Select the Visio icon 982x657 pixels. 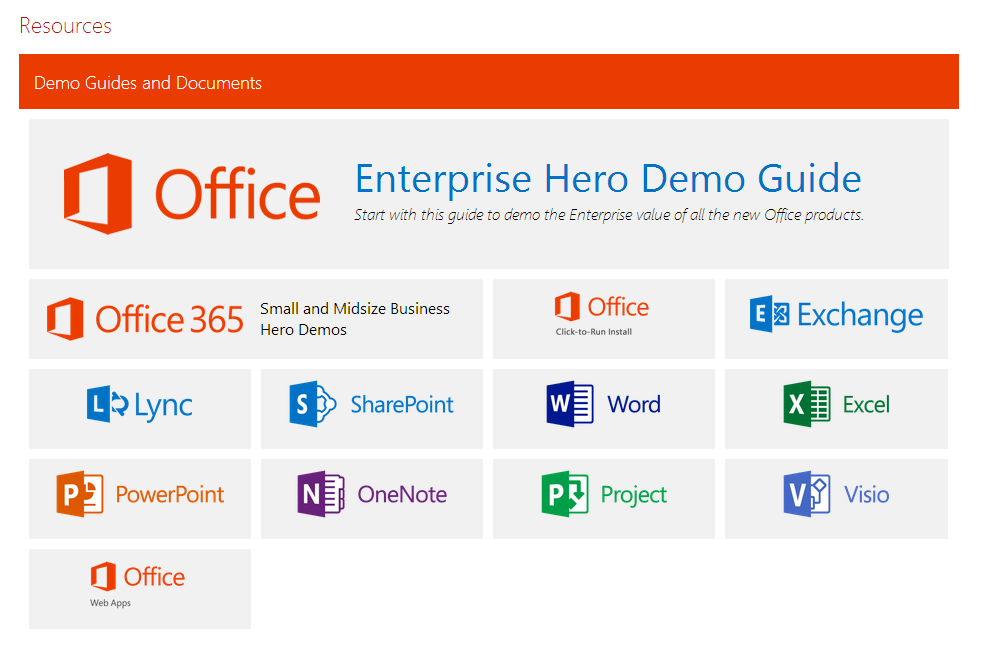[x=807, y=494]
